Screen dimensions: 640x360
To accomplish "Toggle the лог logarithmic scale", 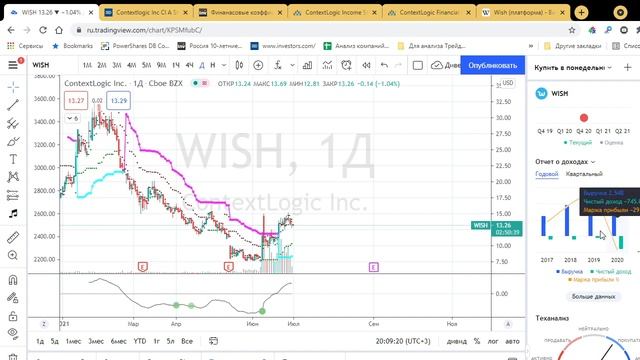I will coord(493,341).
